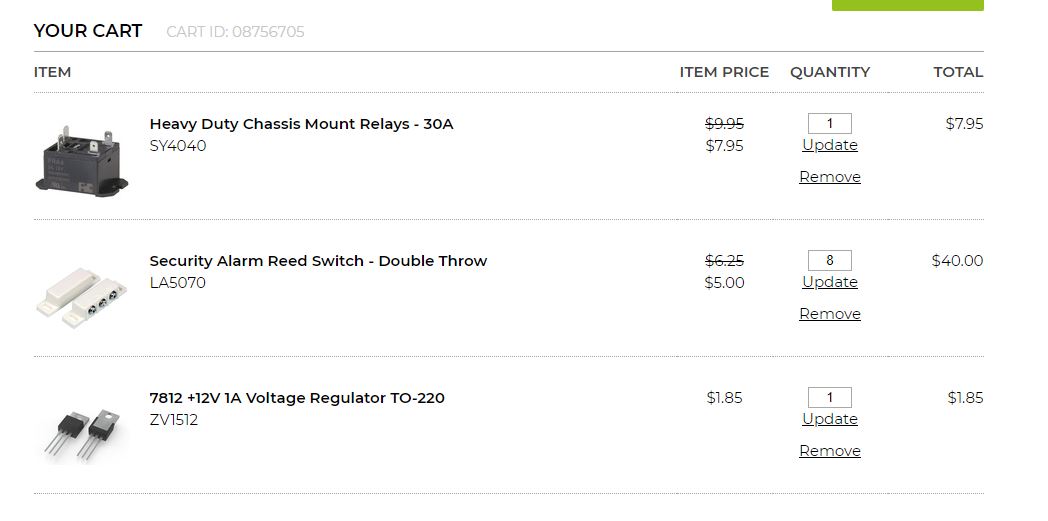The height and width of the screenshot is (521, 1048).
Task: Update quantity for Heavy Duty Relays
Action: click(829, 145)
